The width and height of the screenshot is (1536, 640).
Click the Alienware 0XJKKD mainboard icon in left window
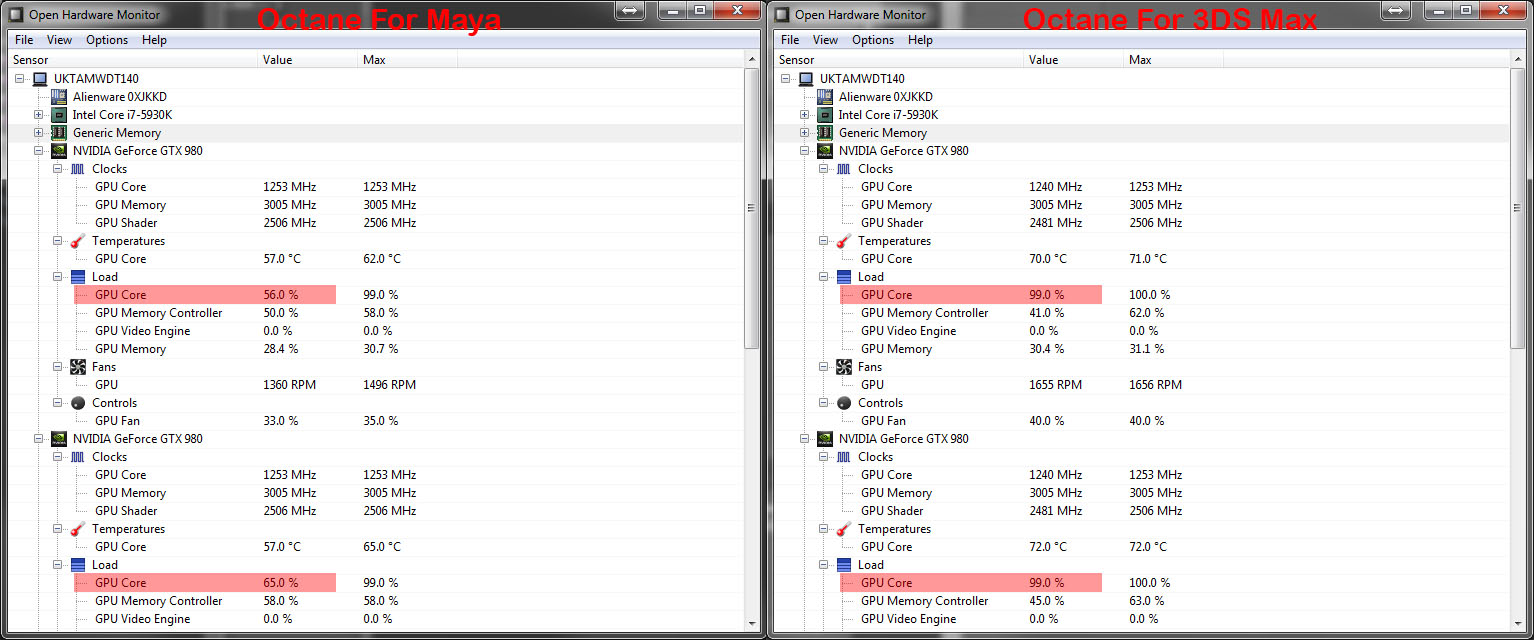coord(59,97)
